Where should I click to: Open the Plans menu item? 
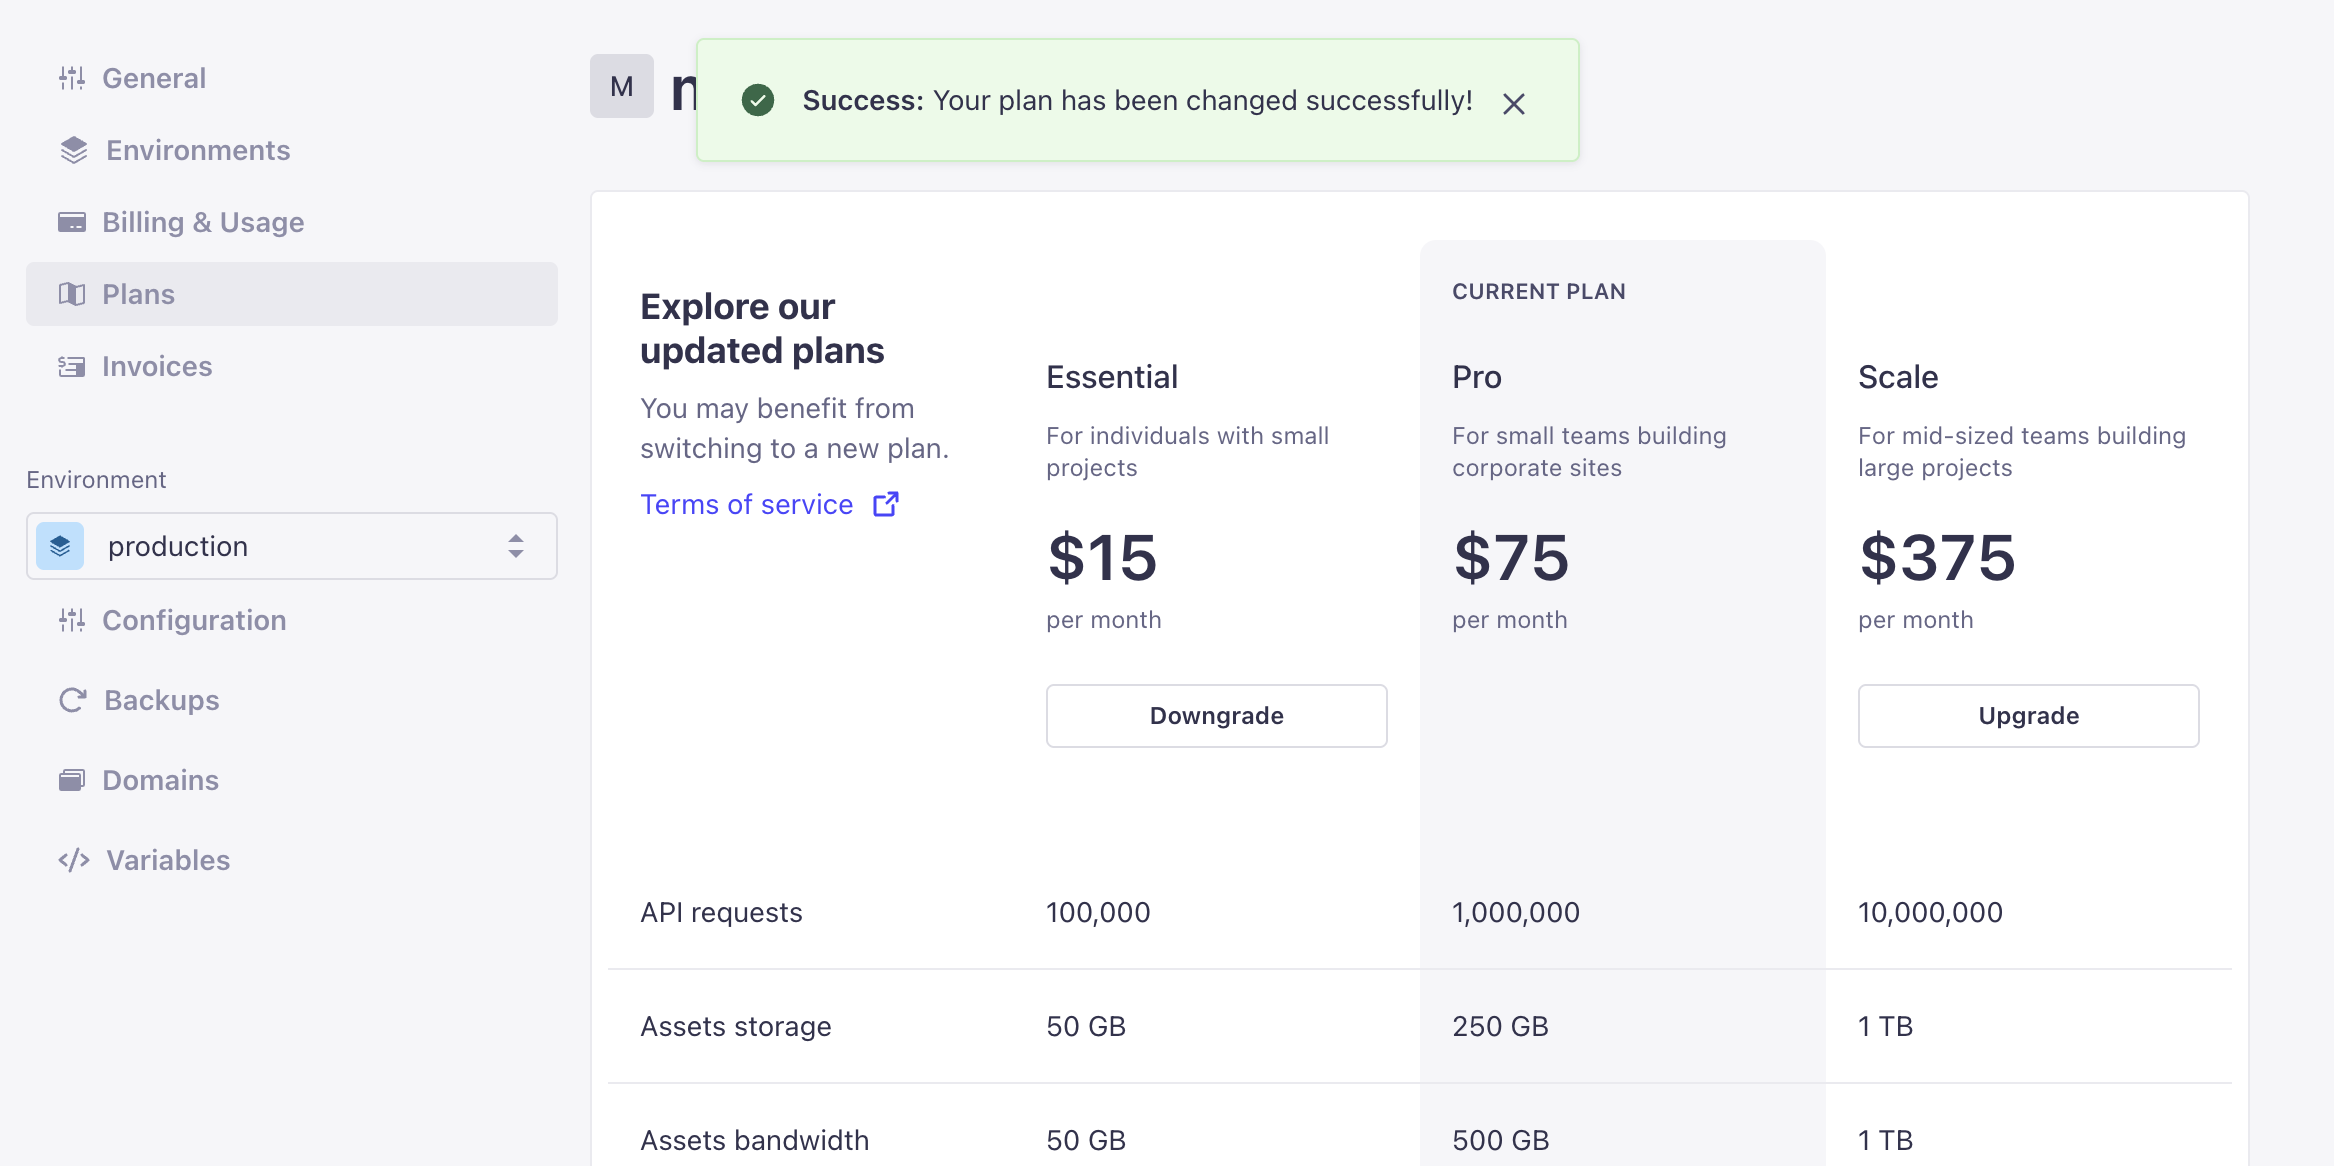pyautogui.click(x=138, y=294)
